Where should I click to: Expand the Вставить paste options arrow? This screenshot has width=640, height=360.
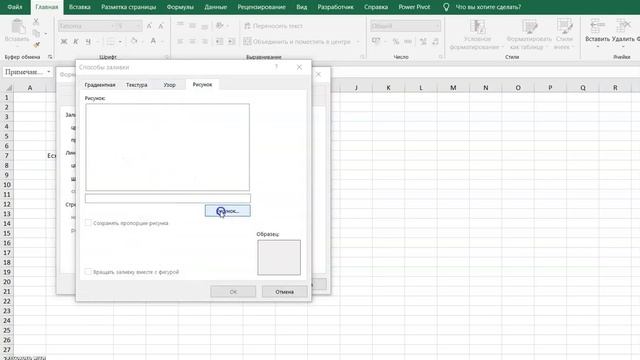point(18,46)
